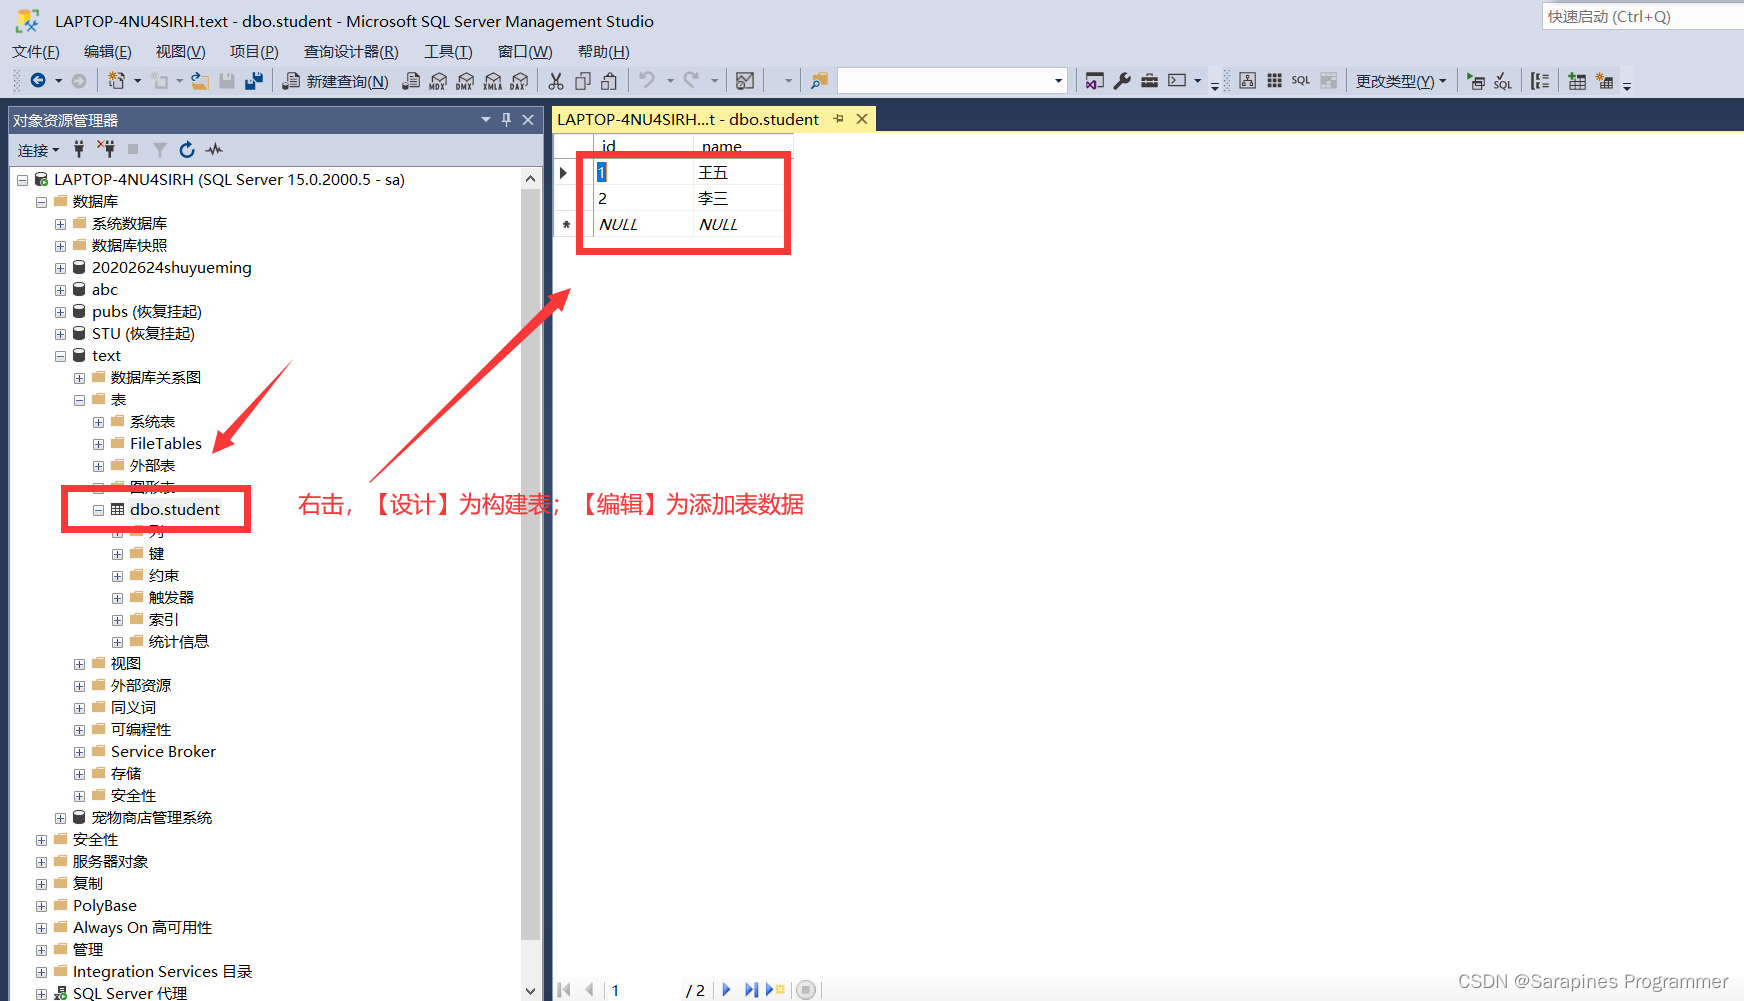Expand the 触发器 (Triggers) folder
This screenshot has width=1744, height=1001.
pos(117,598)
